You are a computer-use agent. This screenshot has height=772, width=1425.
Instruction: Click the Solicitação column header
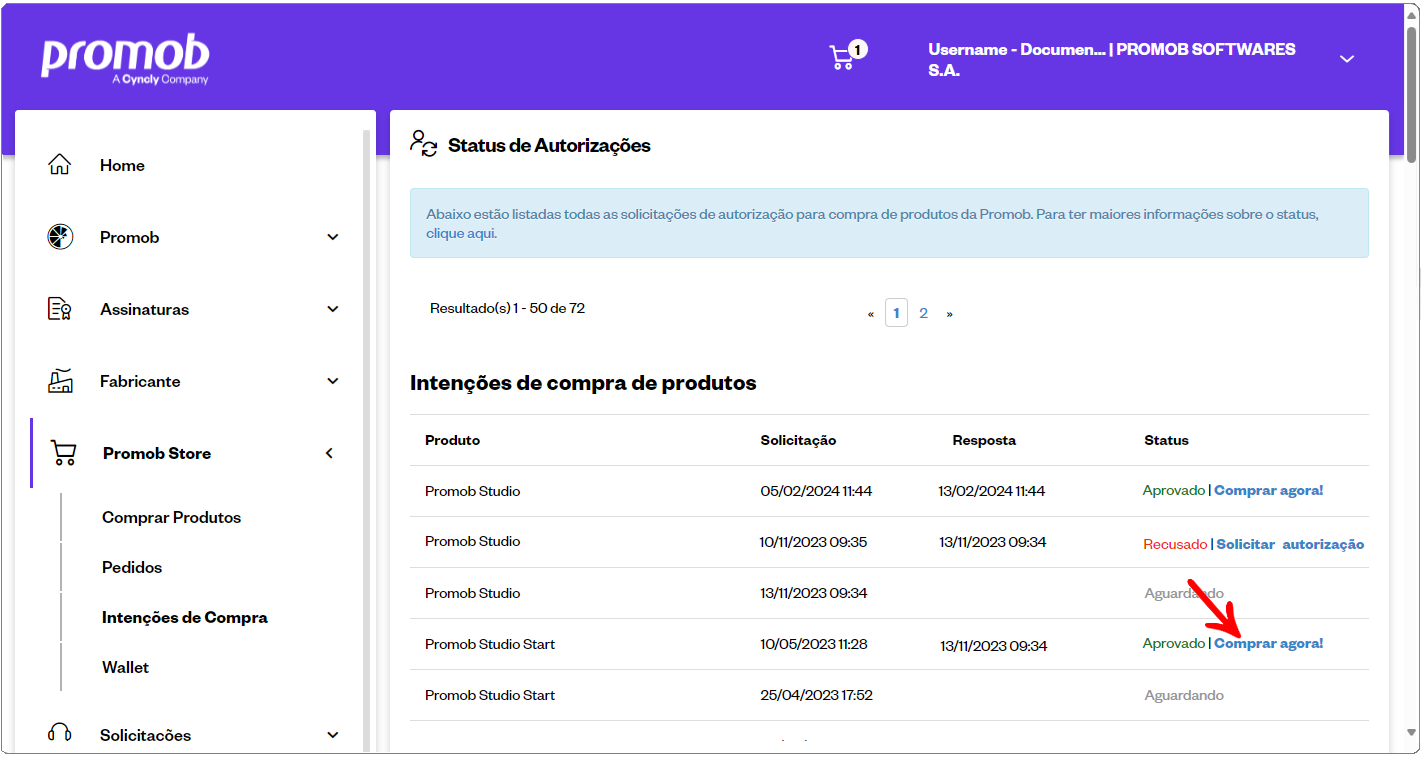click(798, 440)
